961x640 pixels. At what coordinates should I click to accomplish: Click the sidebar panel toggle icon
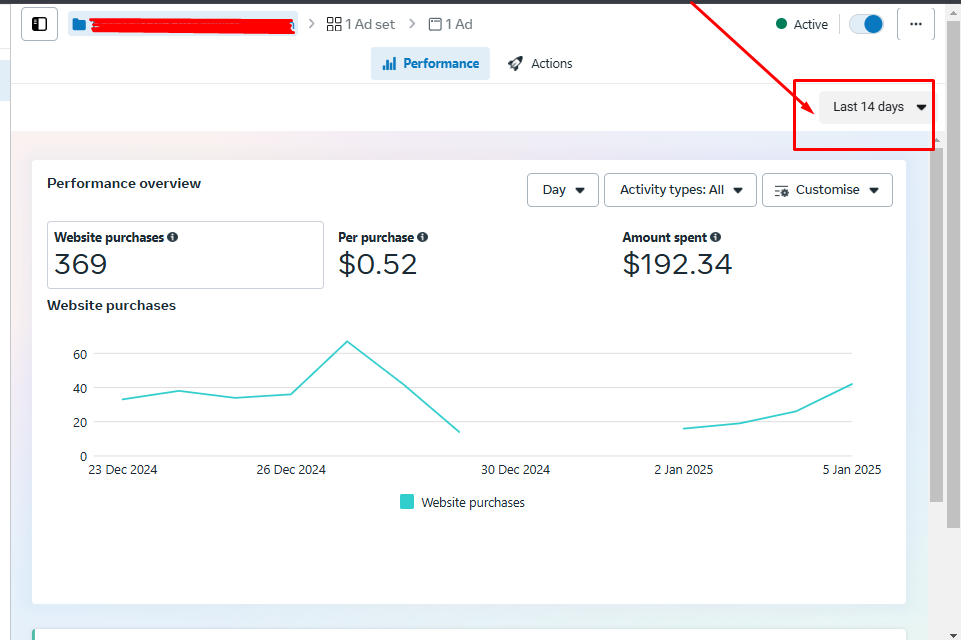coord(39,24)
